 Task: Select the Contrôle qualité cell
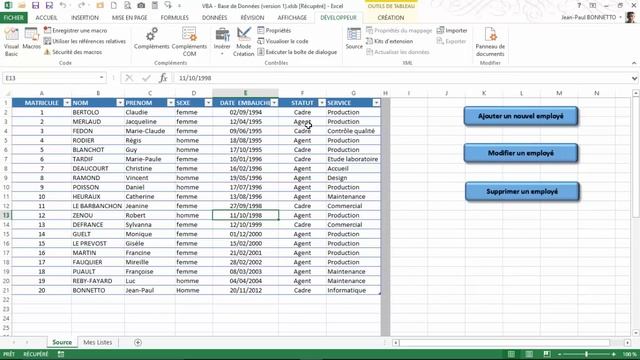pyautogui.click(x=353, y=131)
